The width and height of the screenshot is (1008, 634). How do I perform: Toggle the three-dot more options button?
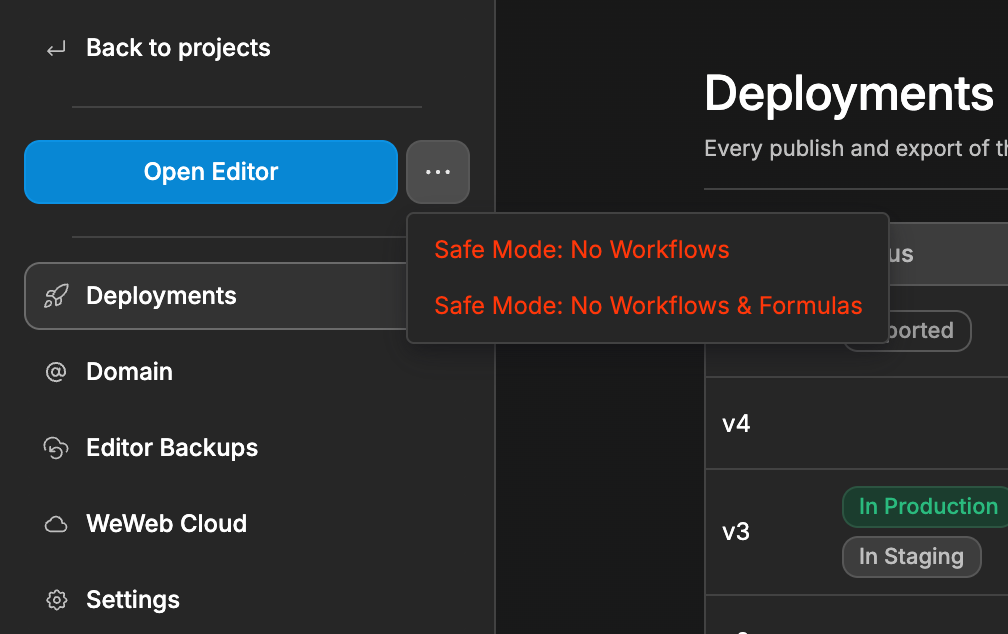438,172
